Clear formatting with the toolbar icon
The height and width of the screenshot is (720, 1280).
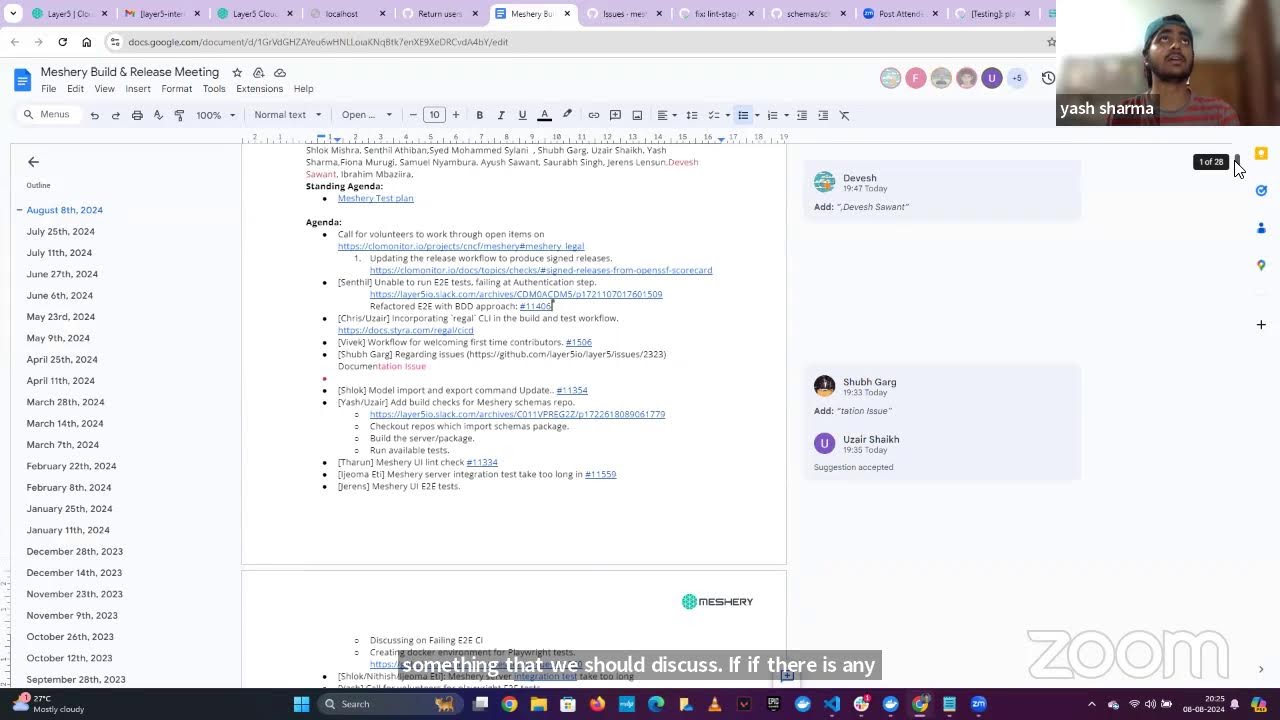pyautogui.click(x=844, y=115)
